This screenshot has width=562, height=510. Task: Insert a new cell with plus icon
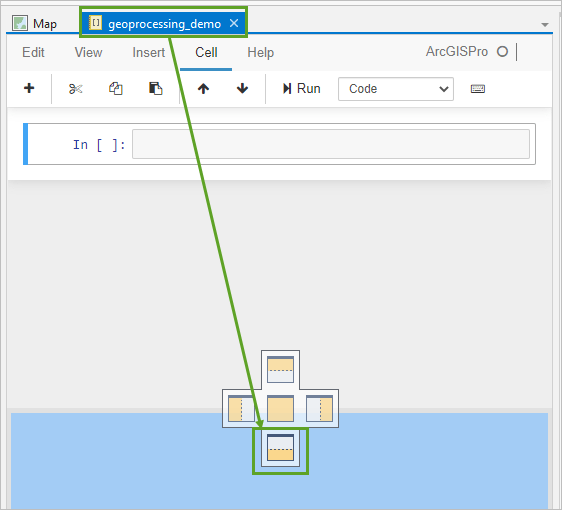pyautogui.click(x=29, y=88)
